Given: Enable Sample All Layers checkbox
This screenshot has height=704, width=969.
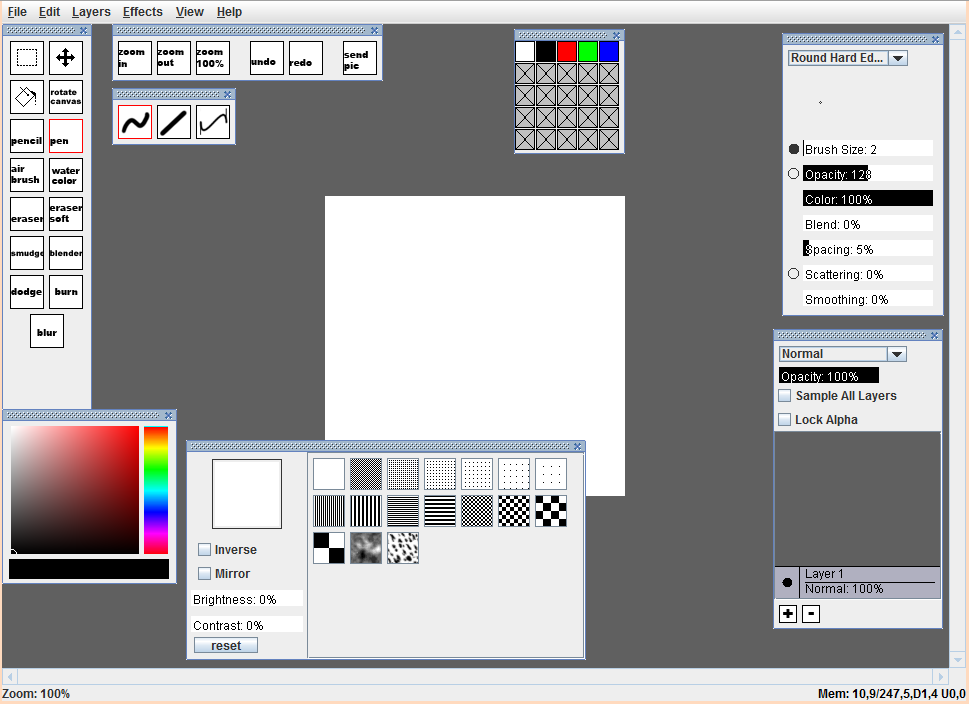Looking at the screenshot, I should (785, 396).
